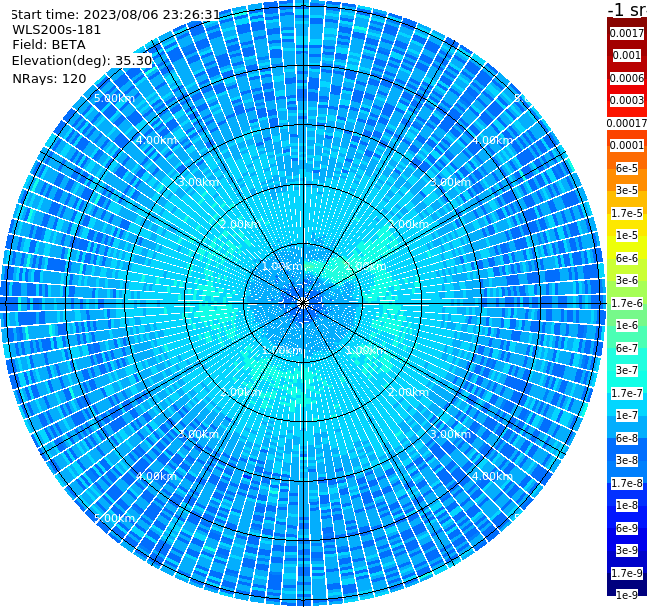Select the 3e-6 colorbar value
The height and width of the screenshot is (607, 647).
coord(627,280)
